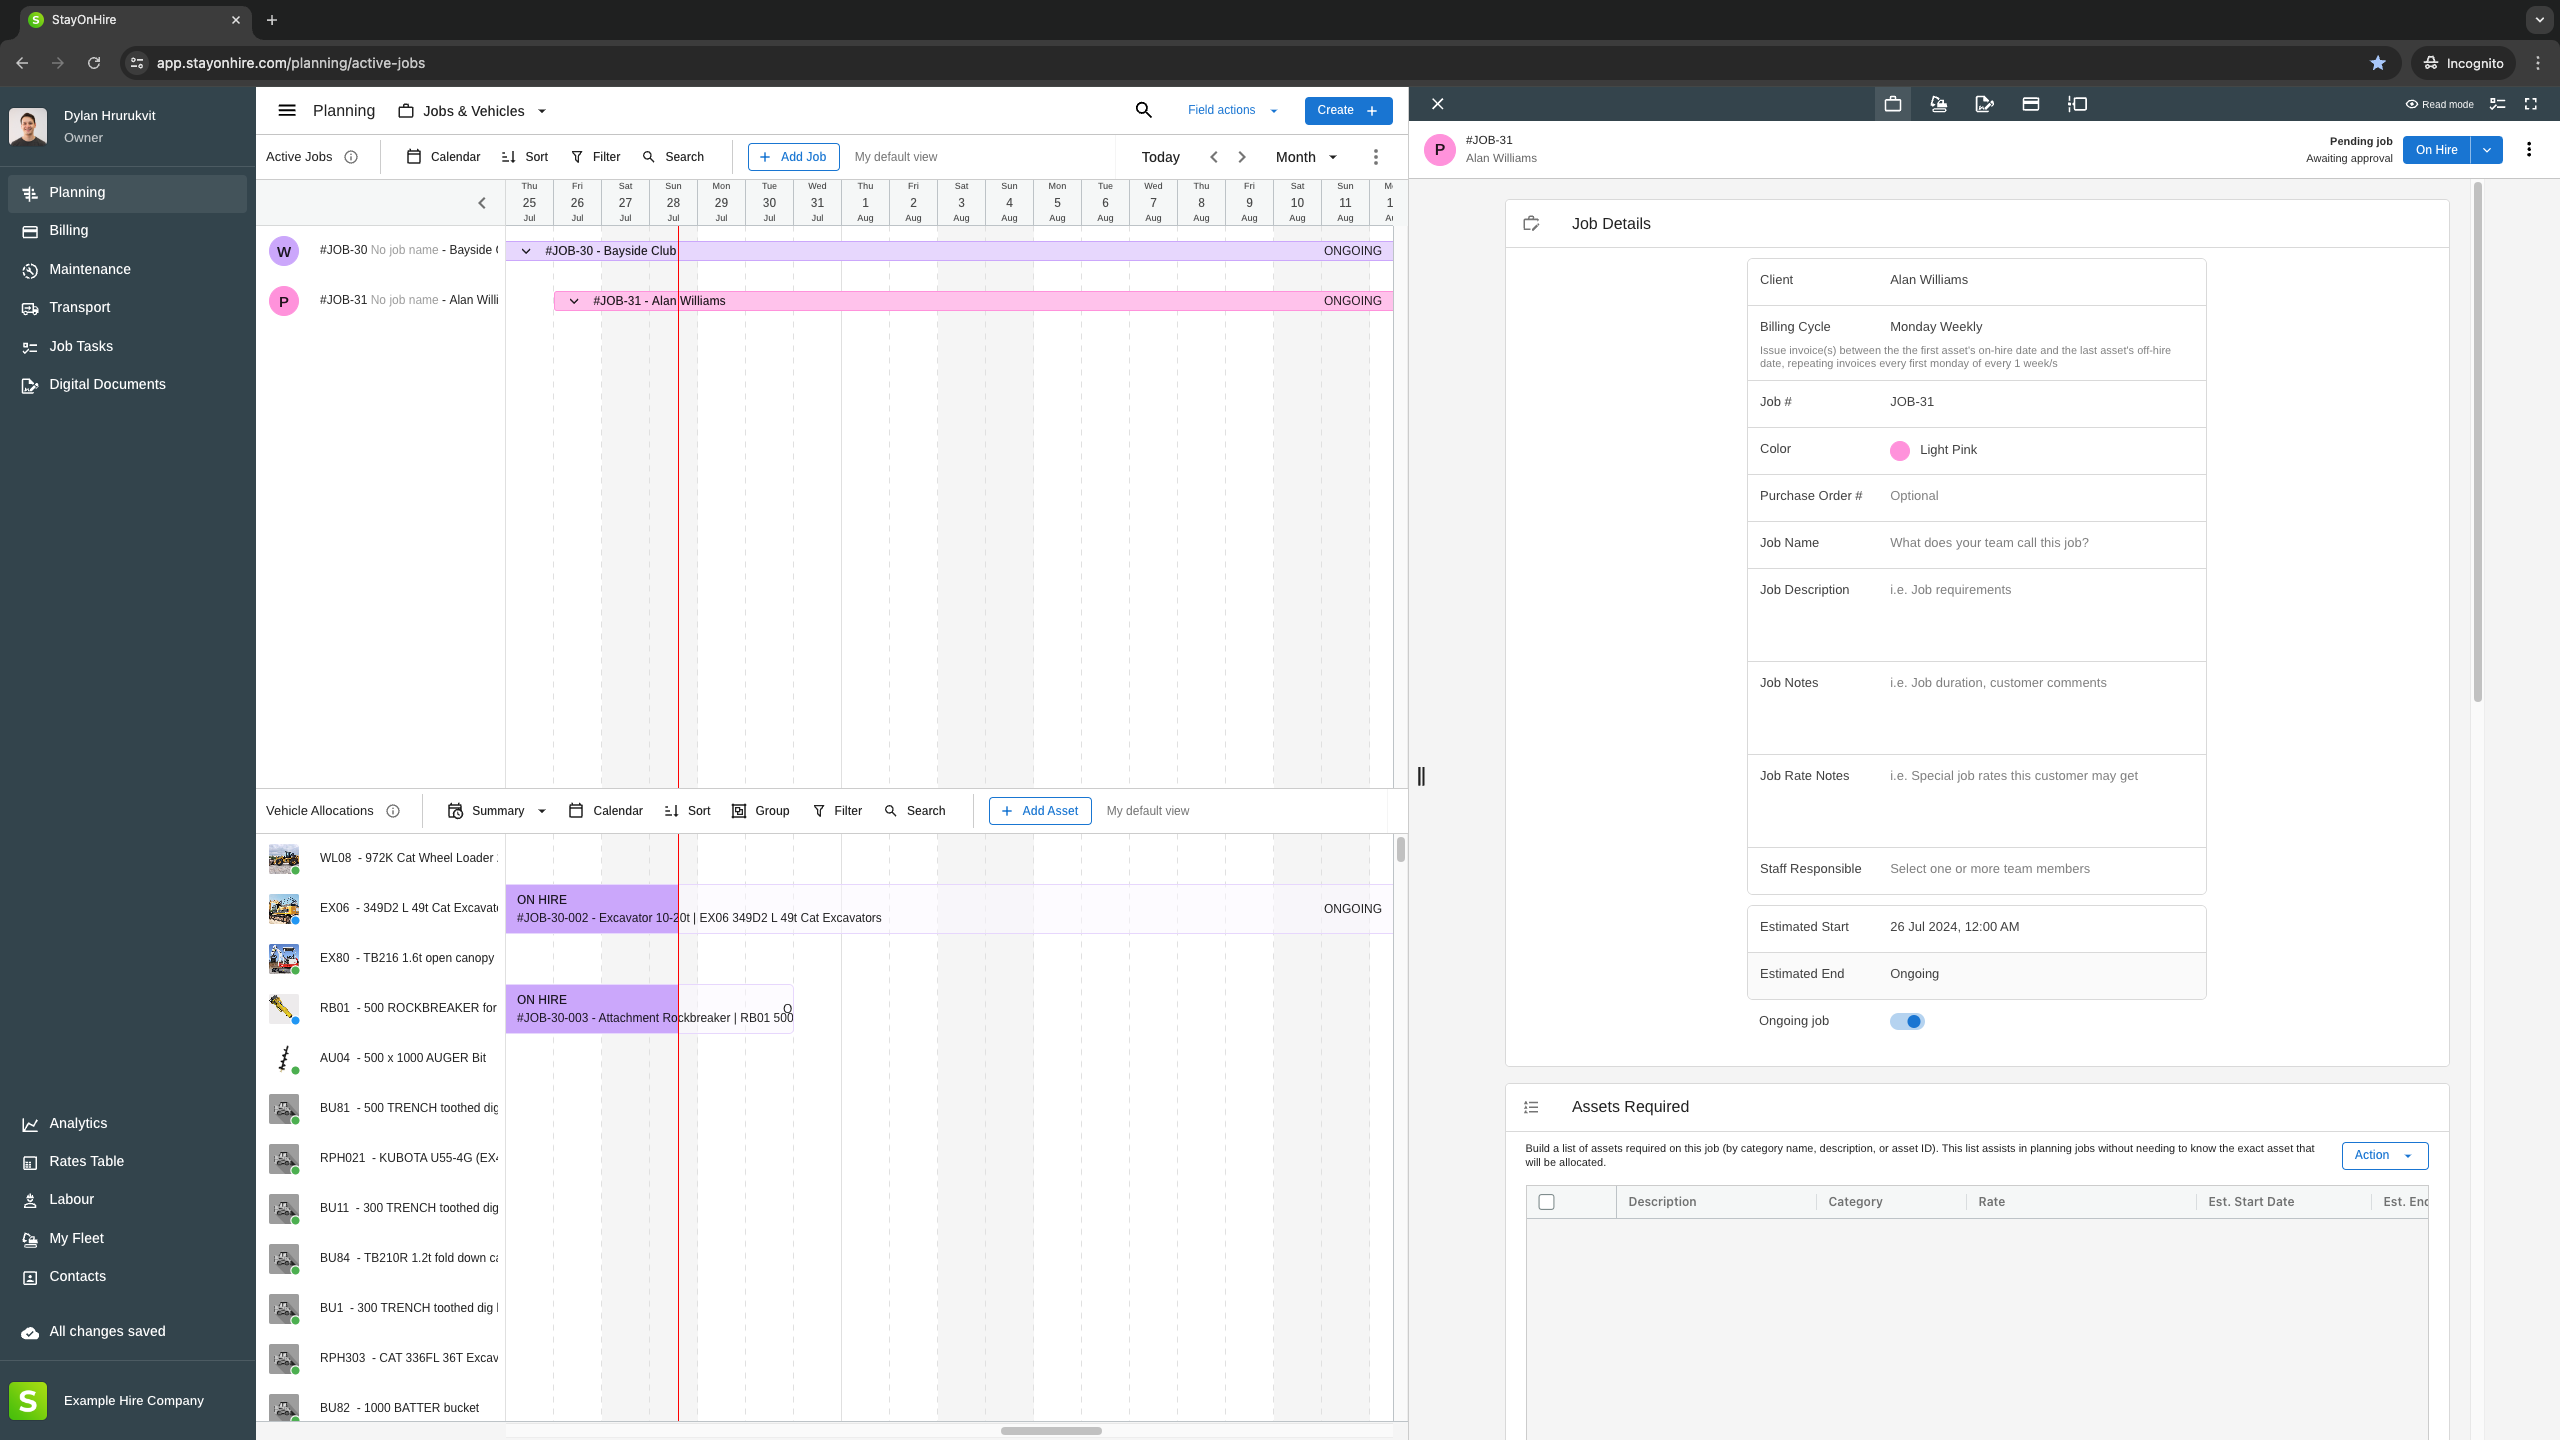Collapse the #JOB-31 Alan Williams row chevron

pyautogui.click(x=574, y=301)
